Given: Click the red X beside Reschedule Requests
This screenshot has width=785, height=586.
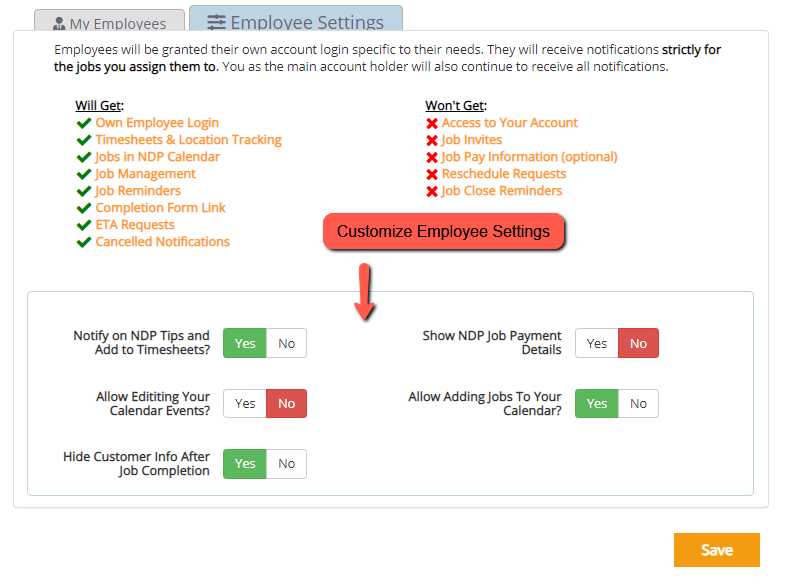Looking at the screenshot, I should (432, 174).
